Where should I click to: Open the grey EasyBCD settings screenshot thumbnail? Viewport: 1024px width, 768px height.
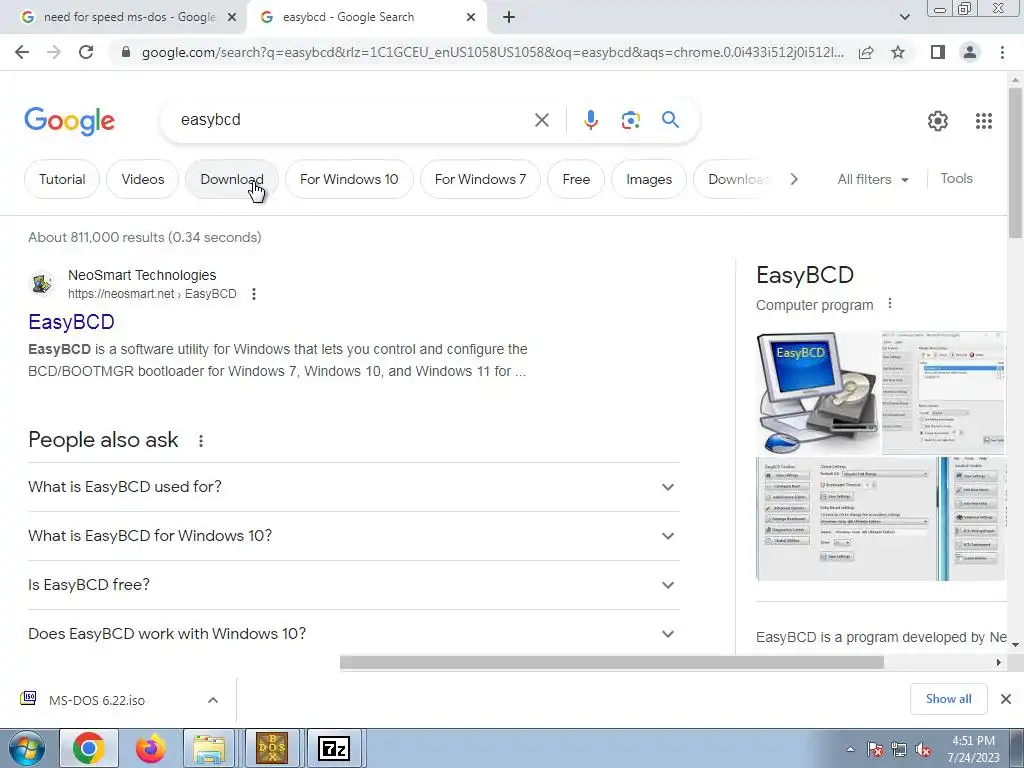click(x=847, y=519)
